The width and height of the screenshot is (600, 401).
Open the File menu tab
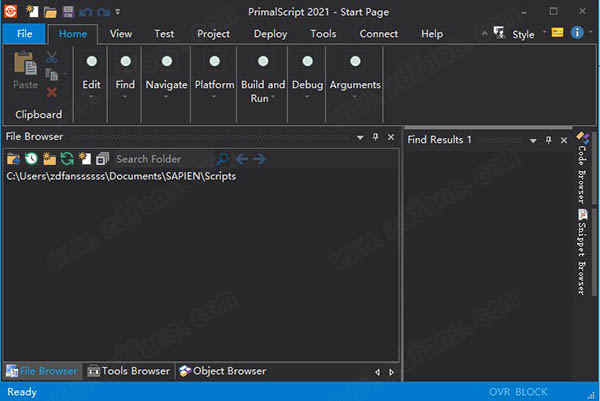coord(24,34)
